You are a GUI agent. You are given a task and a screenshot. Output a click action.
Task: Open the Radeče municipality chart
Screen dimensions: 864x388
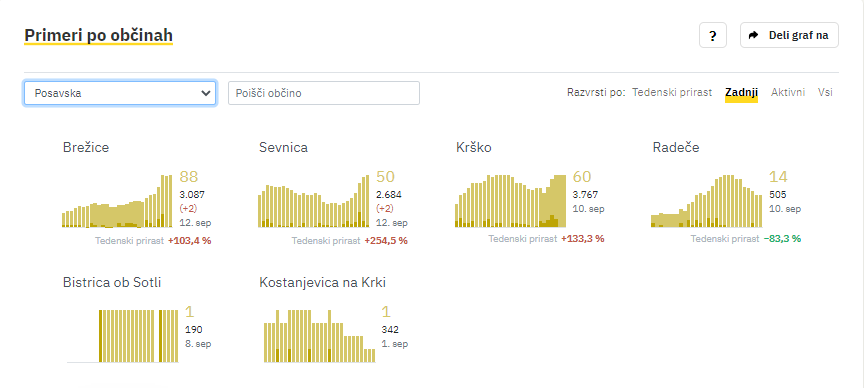click(706, 201)
